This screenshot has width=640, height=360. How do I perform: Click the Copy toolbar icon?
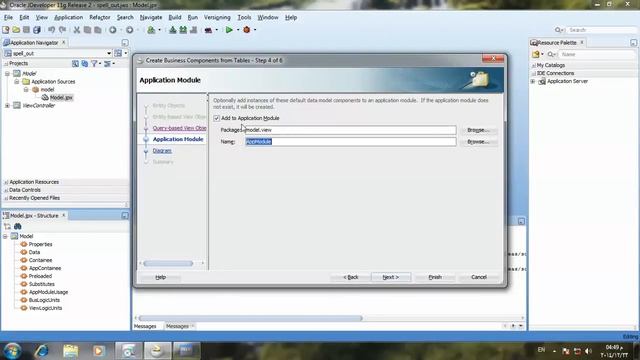[87, 30]
